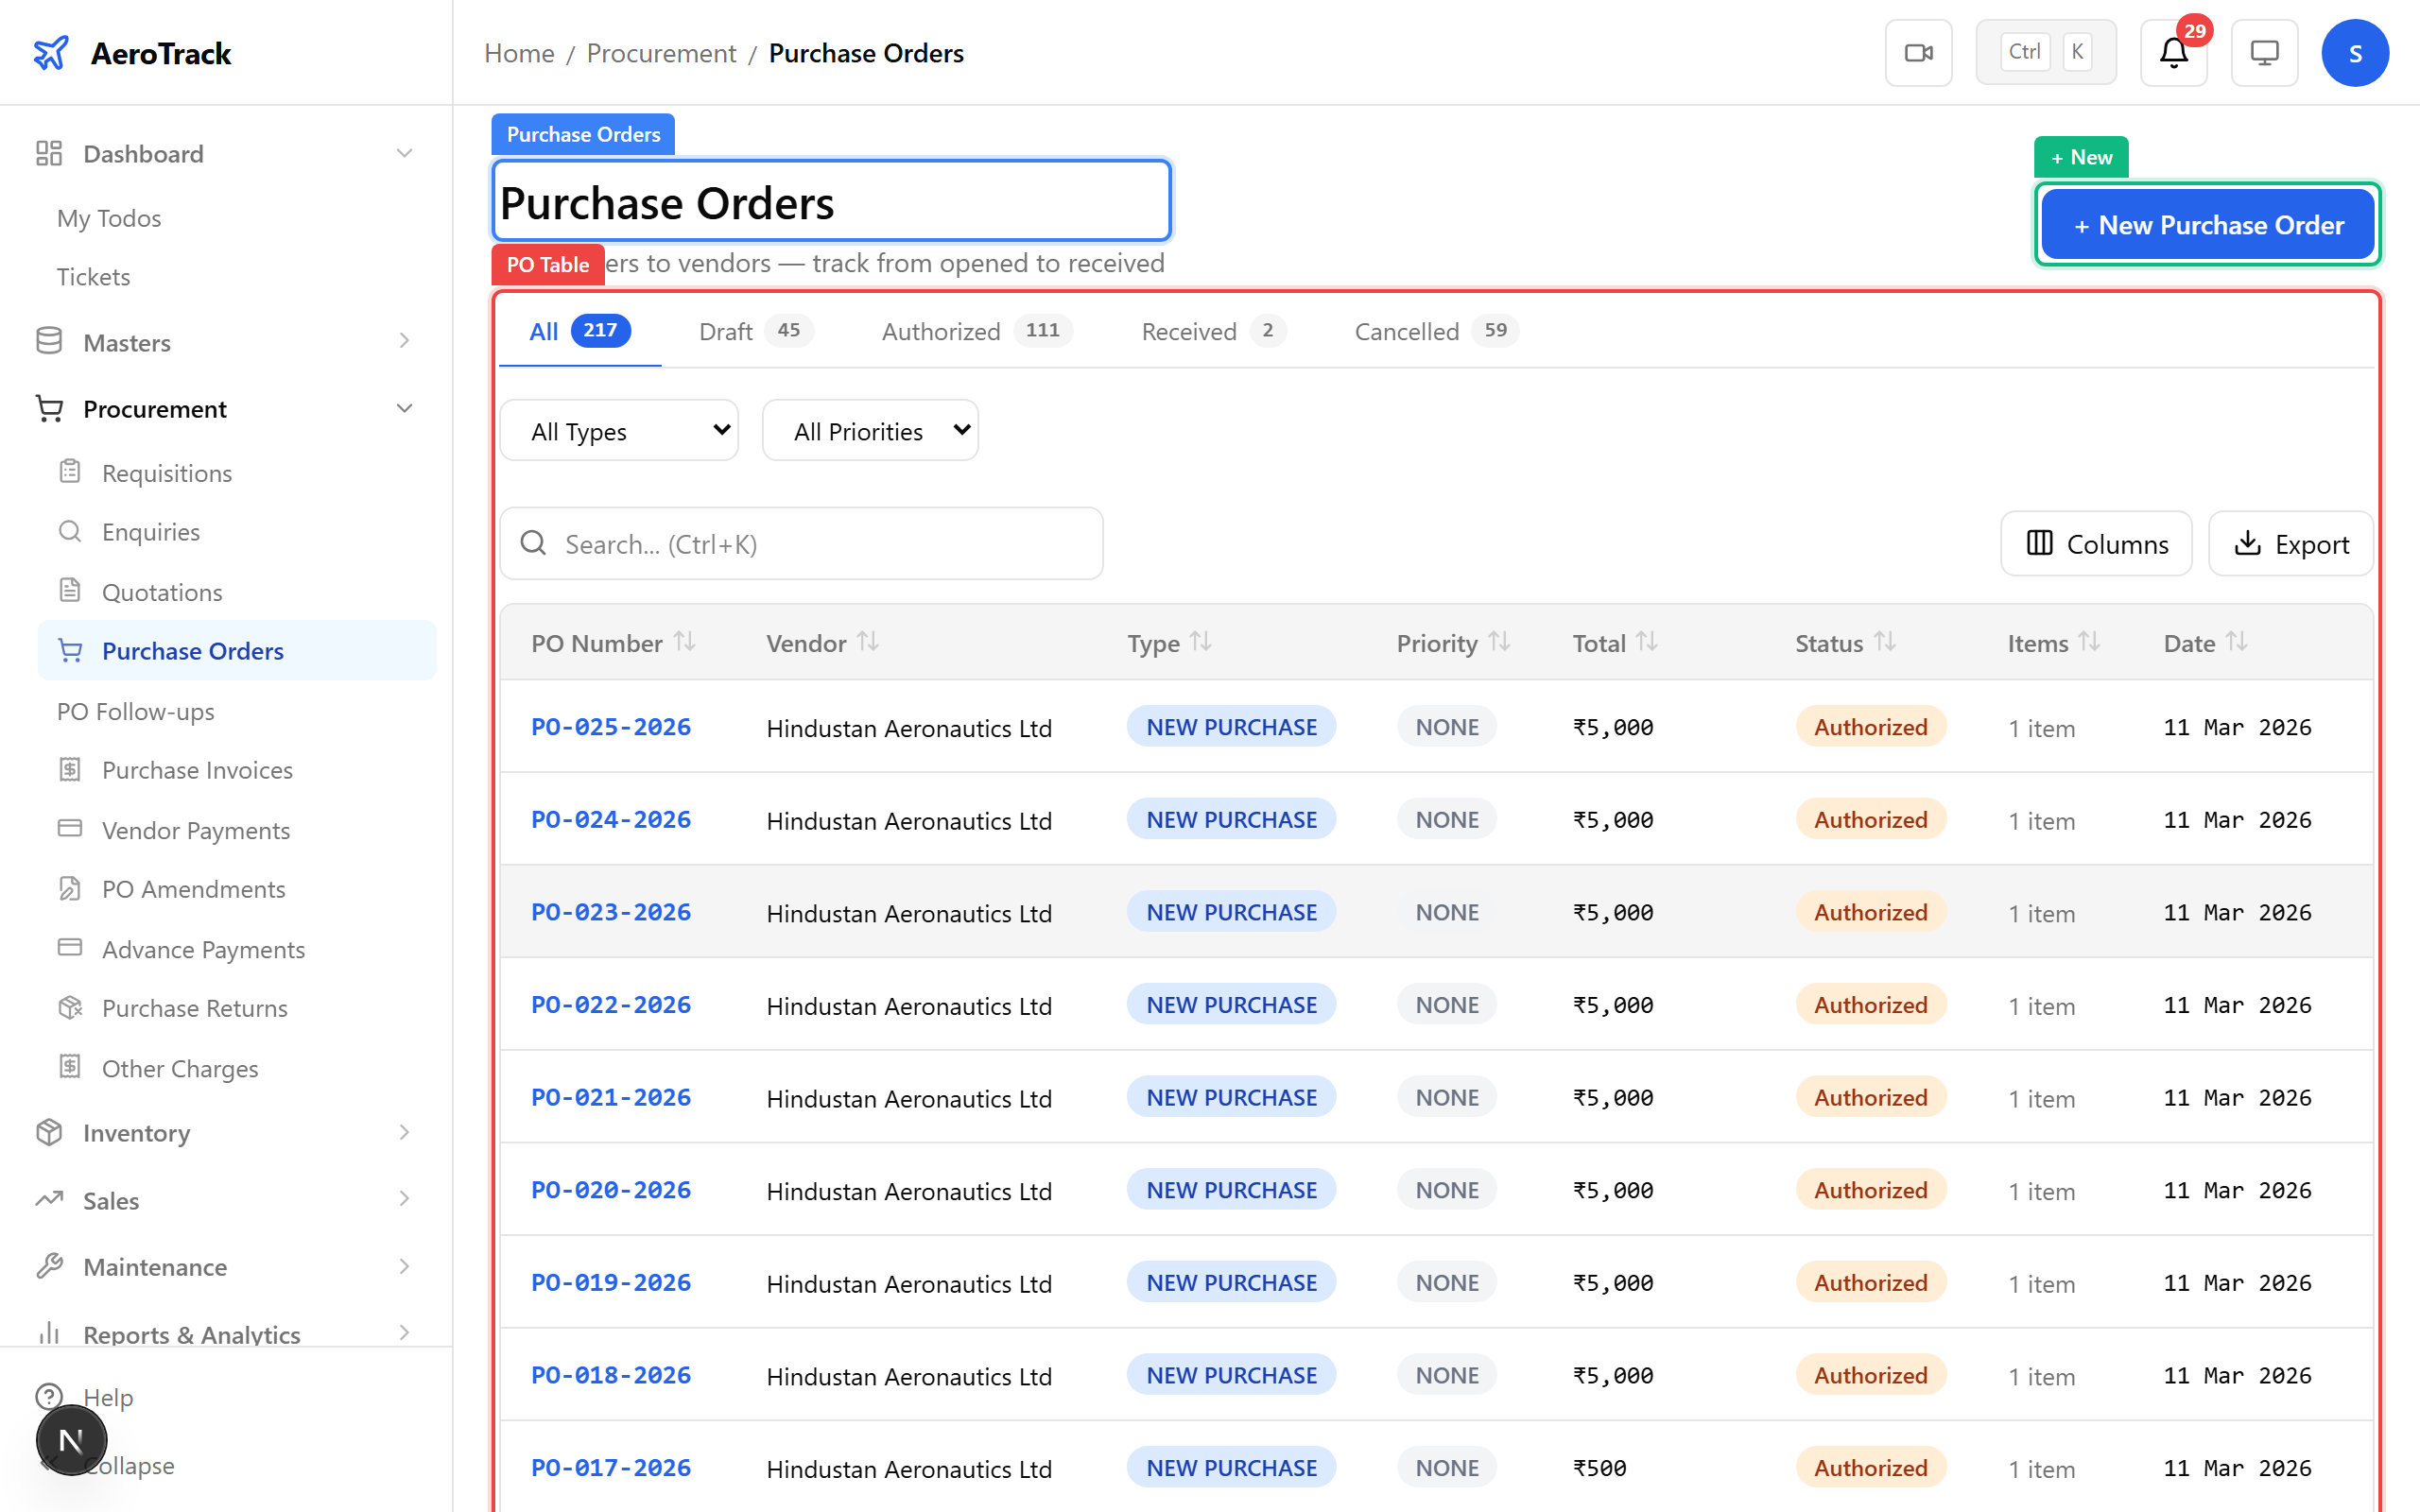Click the monitor/display icon in top bar
The width and height of the screenshot is (2420, 1512).
click(x=2264, y=52)
